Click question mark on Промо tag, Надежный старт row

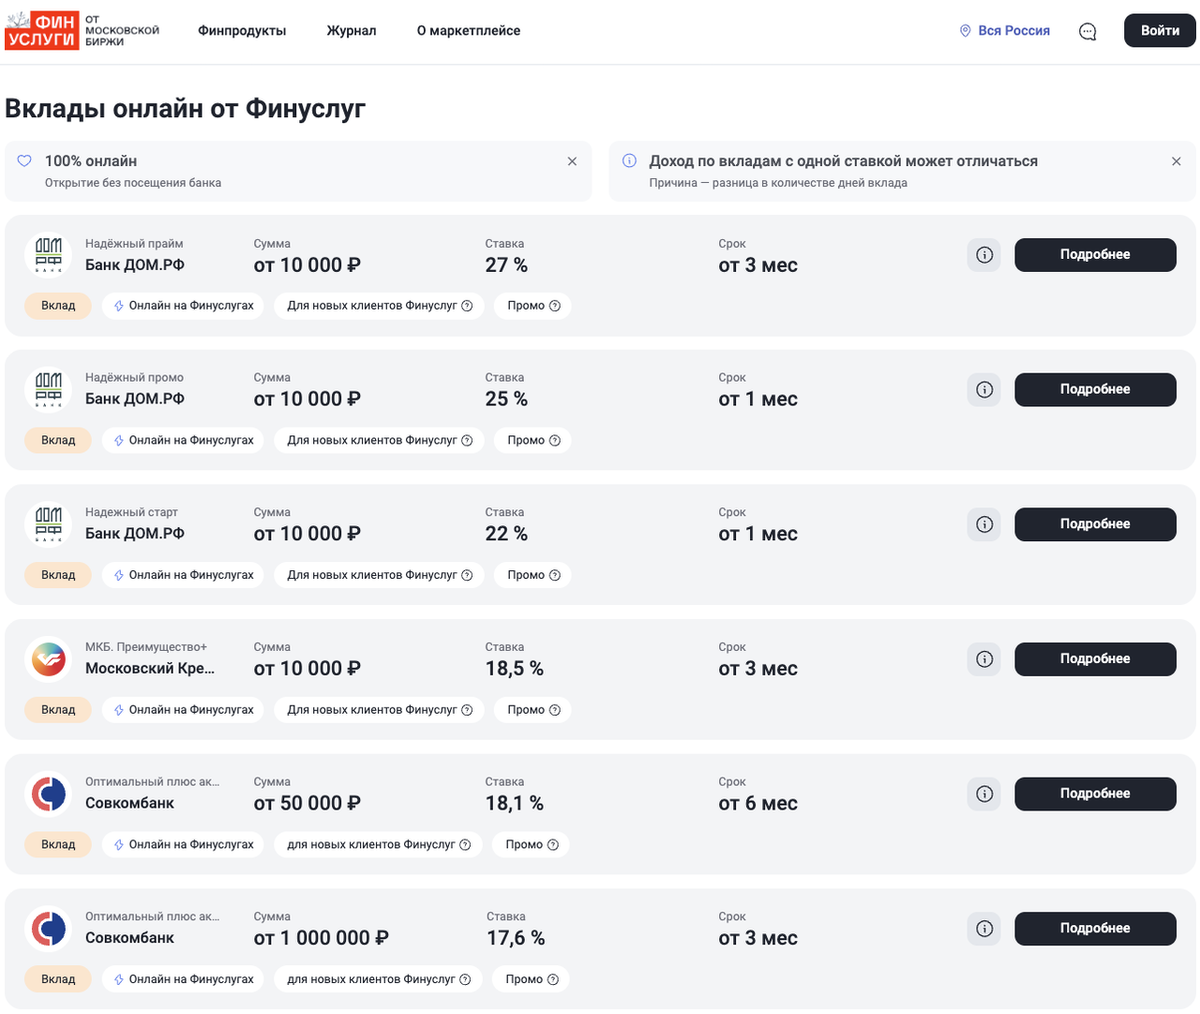(x=555, y=575)
